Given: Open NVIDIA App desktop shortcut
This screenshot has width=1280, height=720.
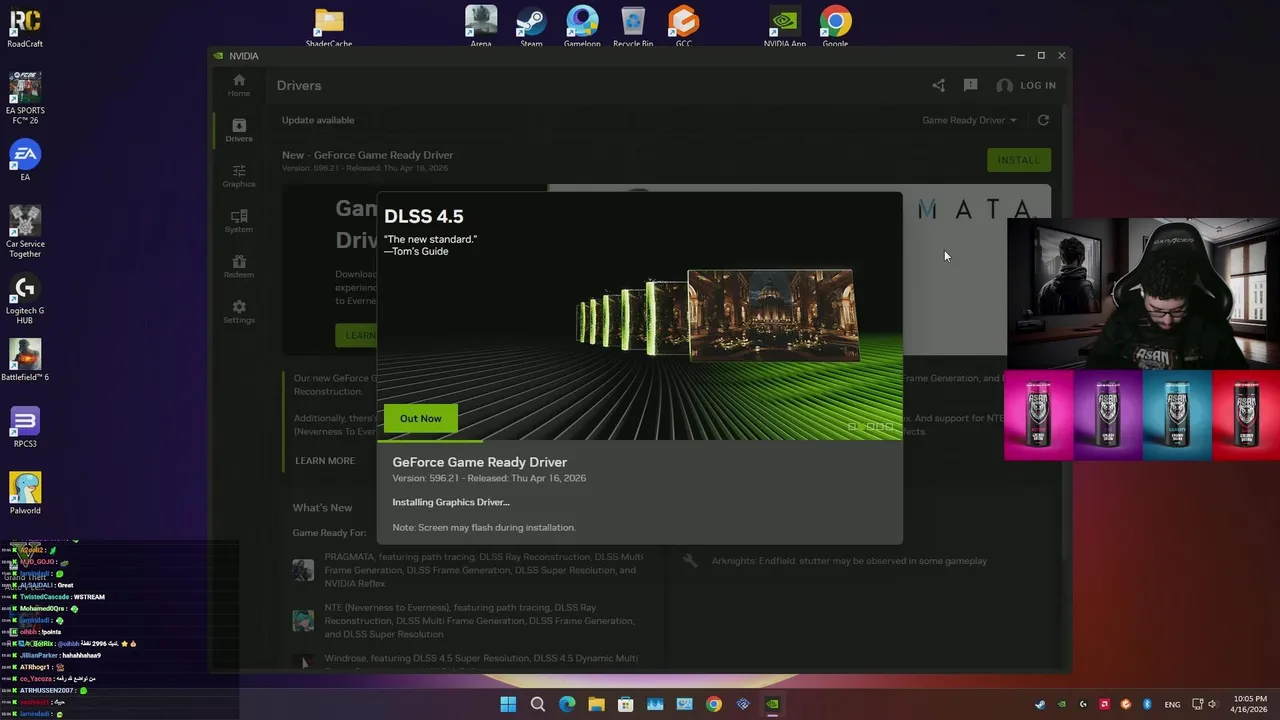Looking at the screenshot, I should [785, 27].
